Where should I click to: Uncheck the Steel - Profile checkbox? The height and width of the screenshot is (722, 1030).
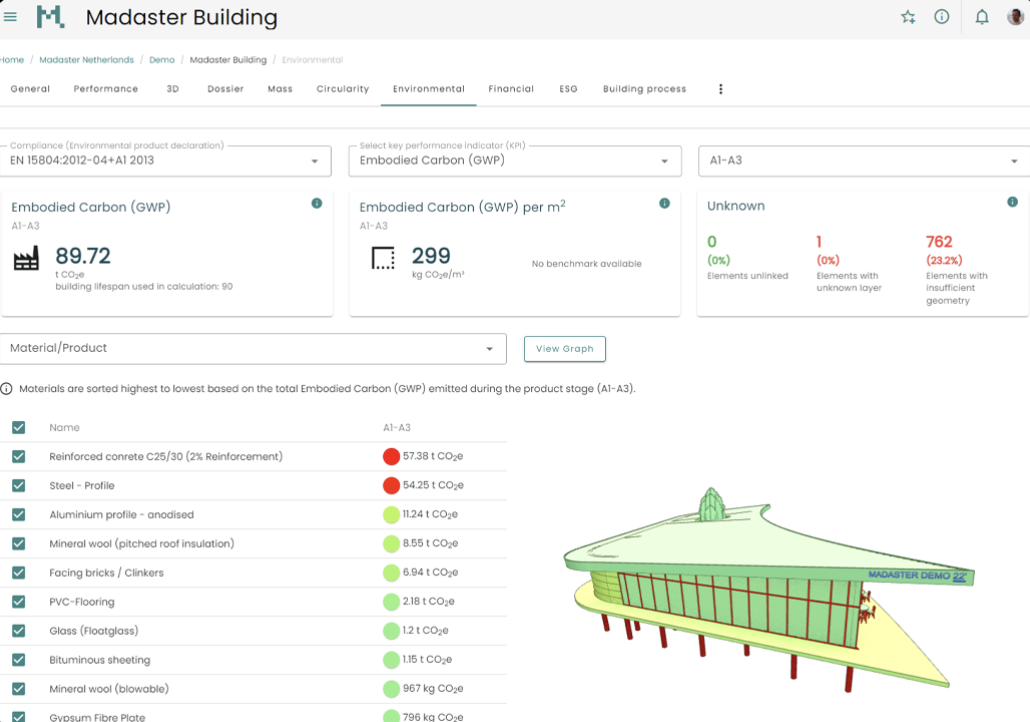pos(19,485)
